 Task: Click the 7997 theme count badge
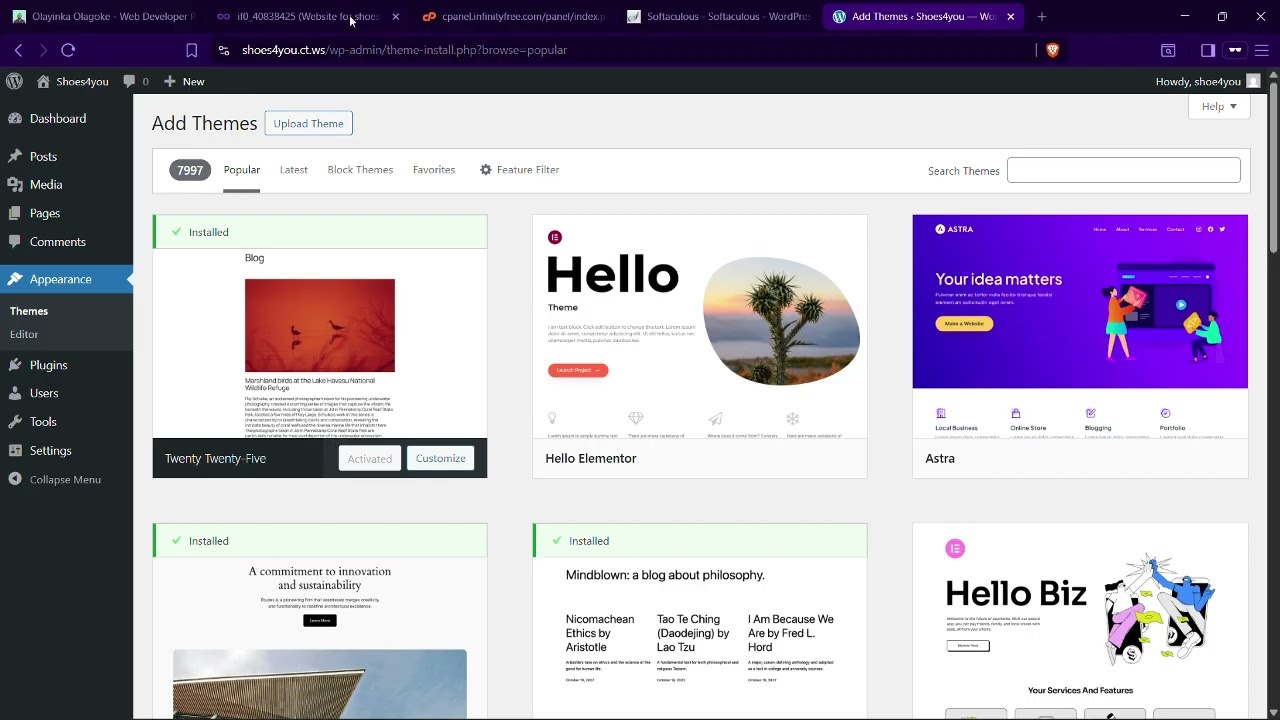(x=190, y=170)
